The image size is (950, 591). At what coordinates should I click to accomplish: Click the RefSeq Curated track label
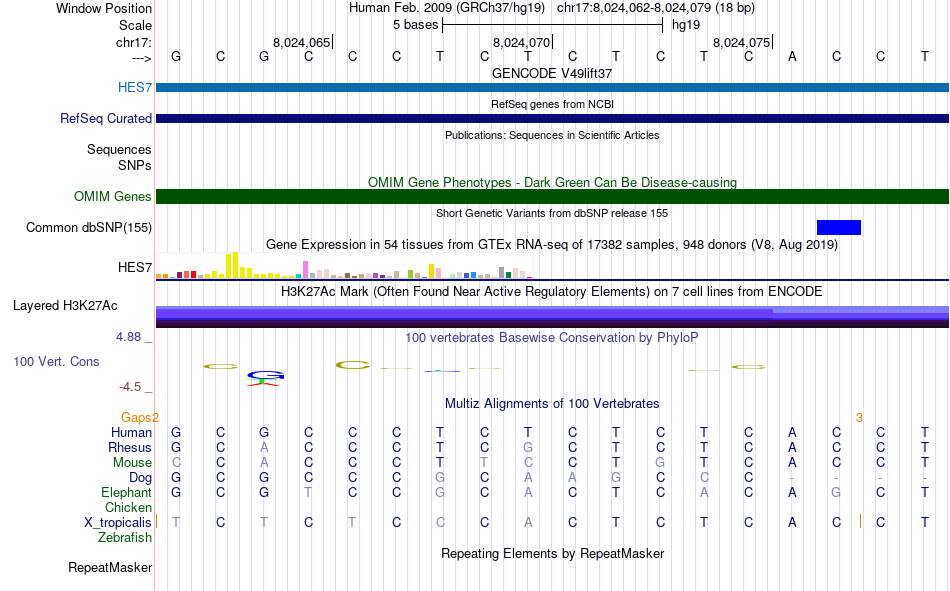click(x=105, y=118)
